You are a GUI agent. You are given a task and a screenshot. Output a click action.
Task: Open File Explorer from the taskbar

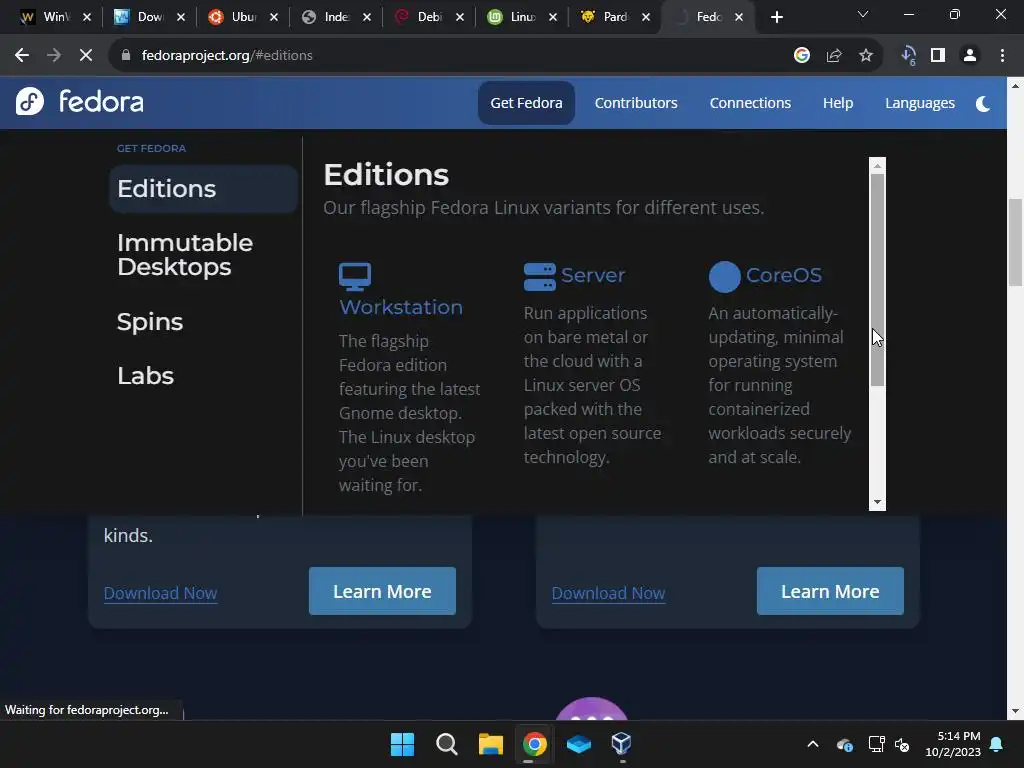click(490, 744)
